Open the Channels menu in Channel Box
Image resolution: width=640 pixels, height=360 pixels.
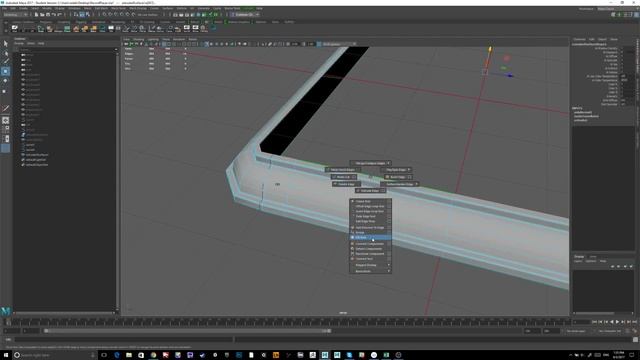pyautogui.click(x=579, y=40)
